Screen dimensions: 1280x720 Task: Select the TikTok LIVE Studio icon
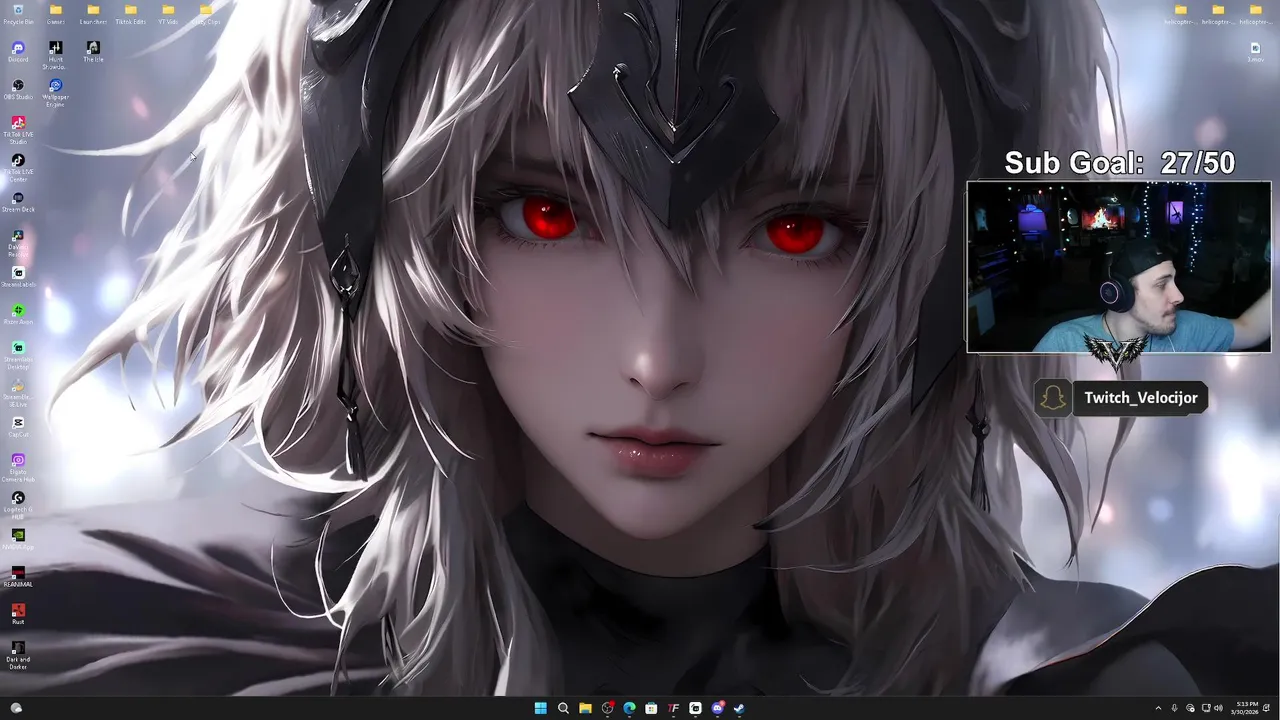[18, 130]
